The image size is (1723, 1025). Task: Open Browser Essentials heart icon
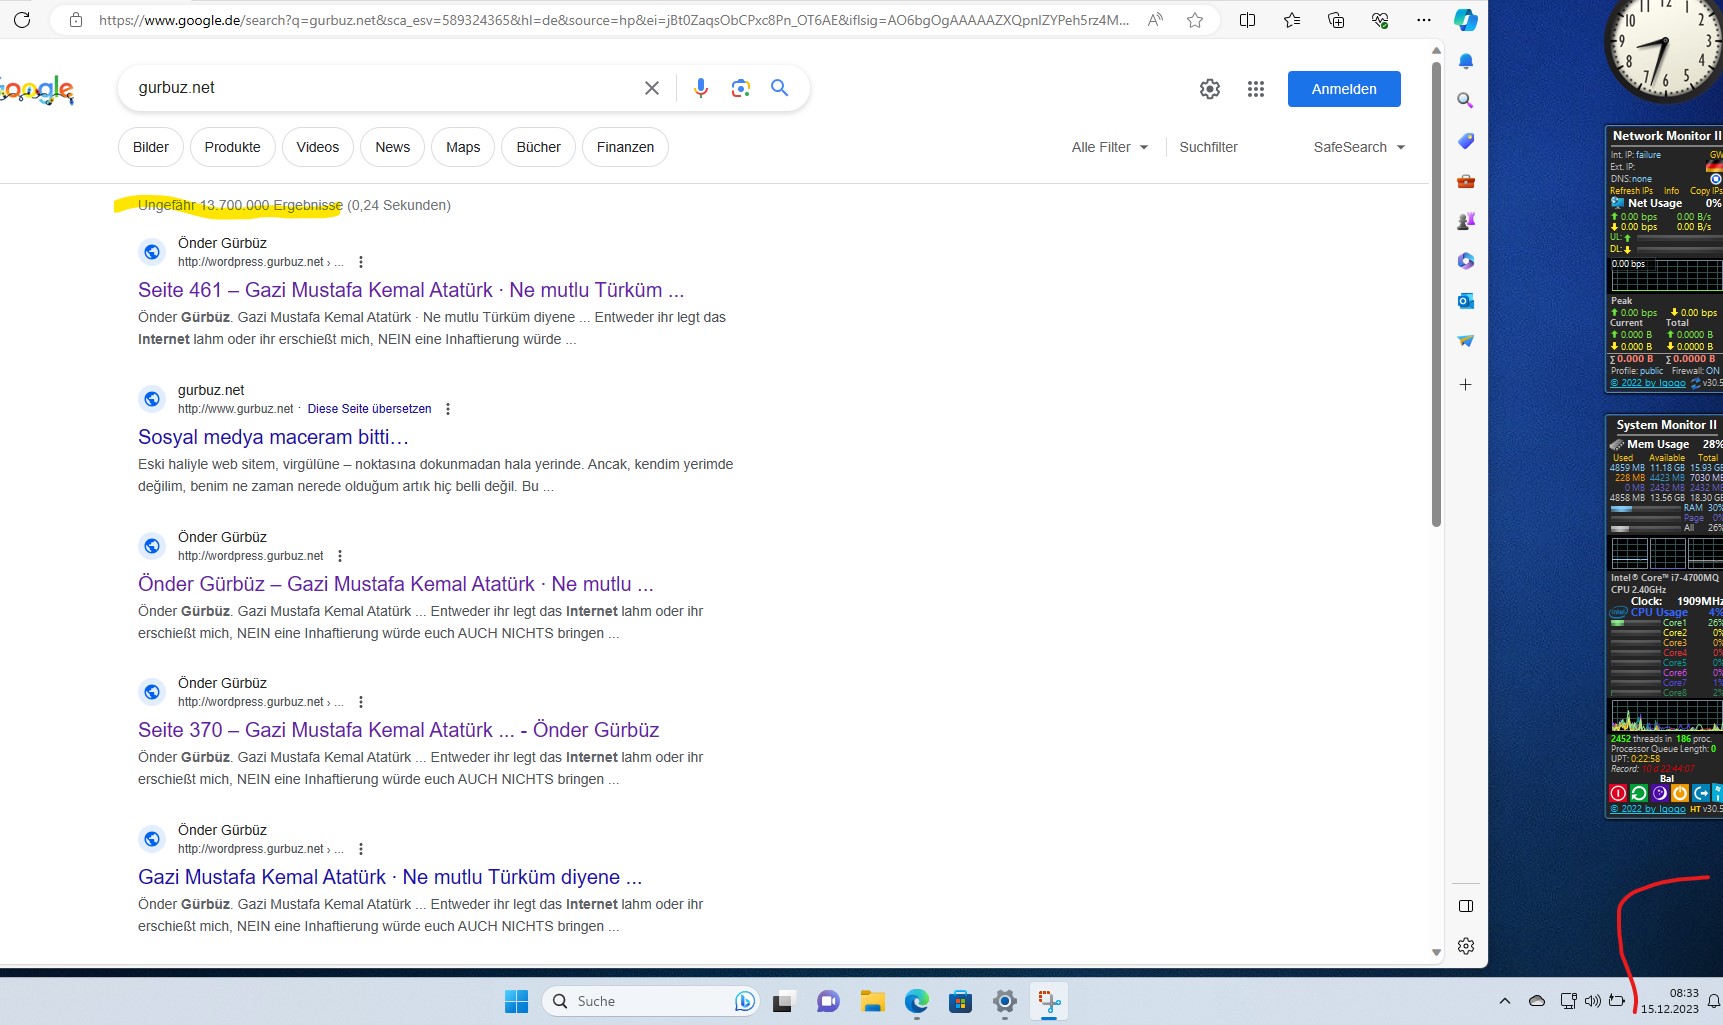(1380, 20)
